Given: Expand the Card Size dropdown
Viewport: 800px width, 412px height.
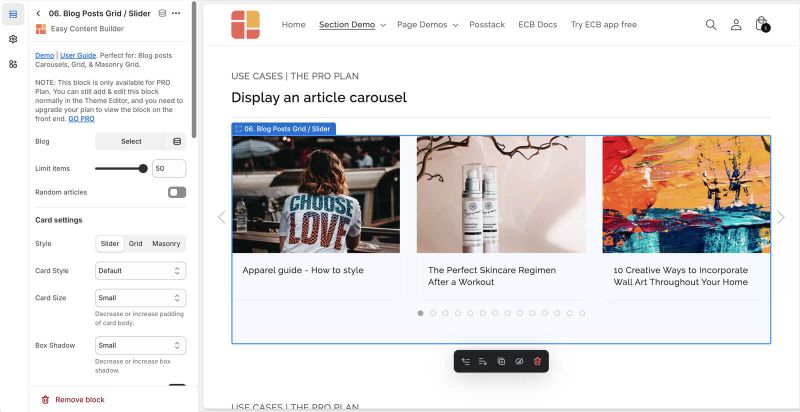Looking at the screenshot, I should pos(140,298).
